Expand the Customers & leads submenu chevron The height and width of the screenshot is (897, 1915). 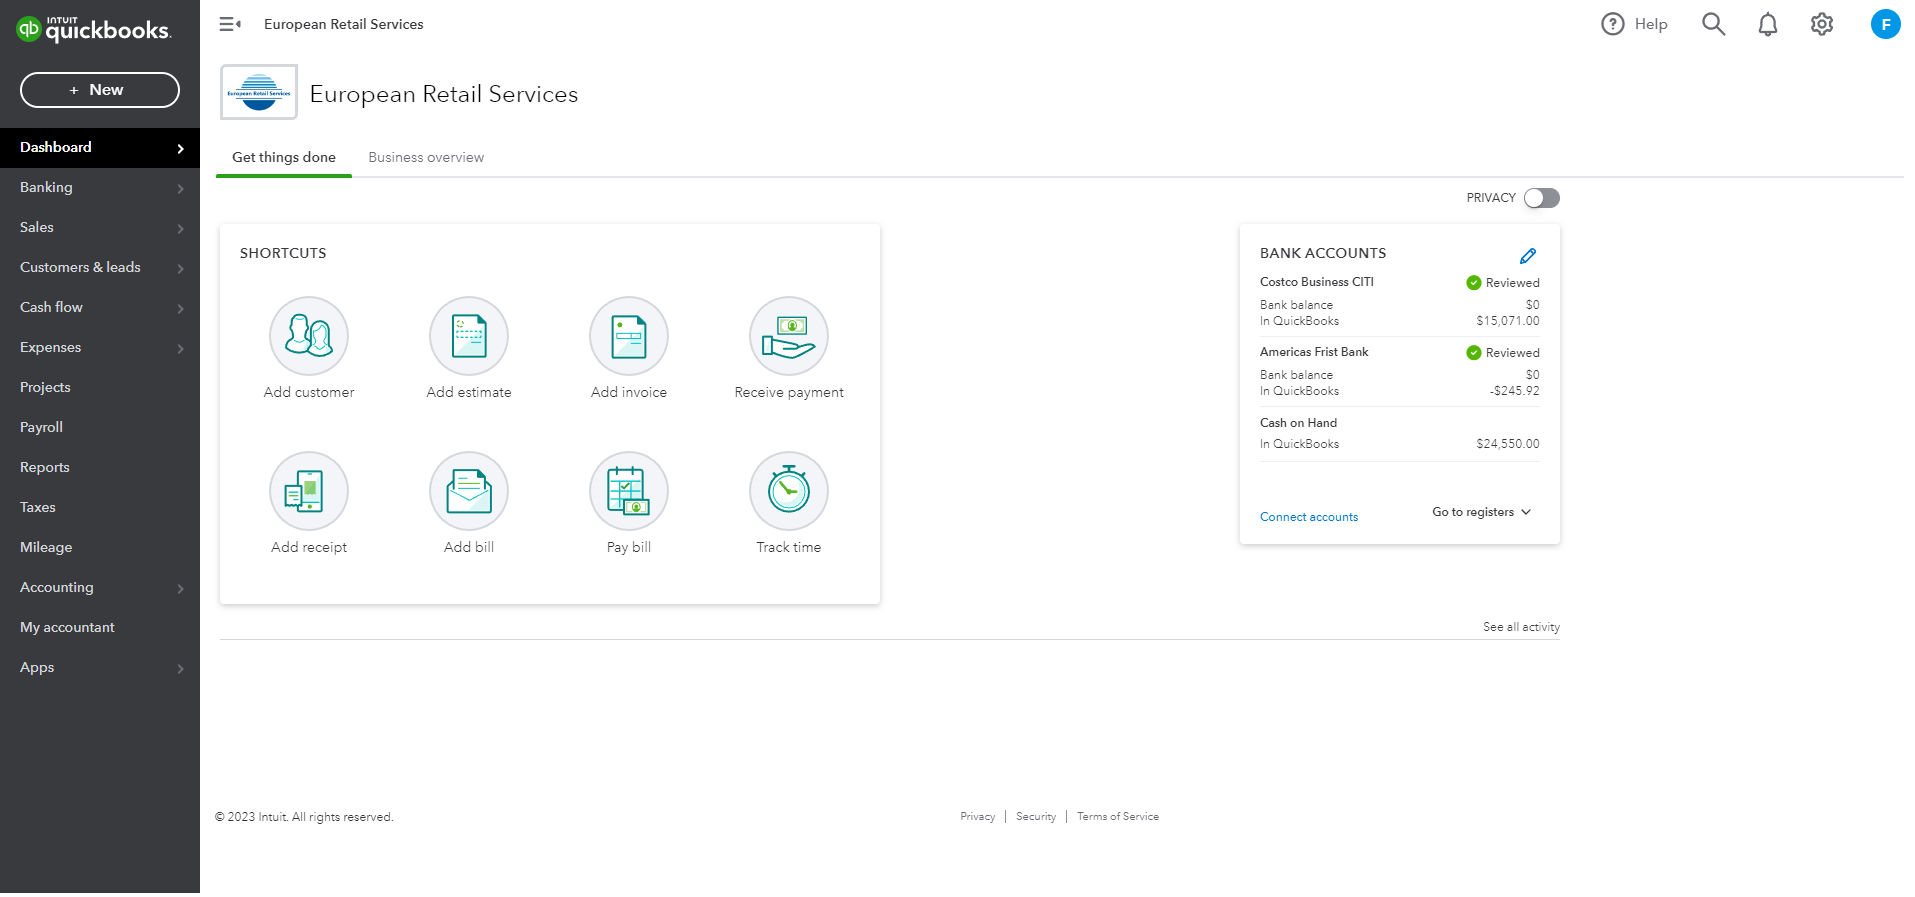180,268
